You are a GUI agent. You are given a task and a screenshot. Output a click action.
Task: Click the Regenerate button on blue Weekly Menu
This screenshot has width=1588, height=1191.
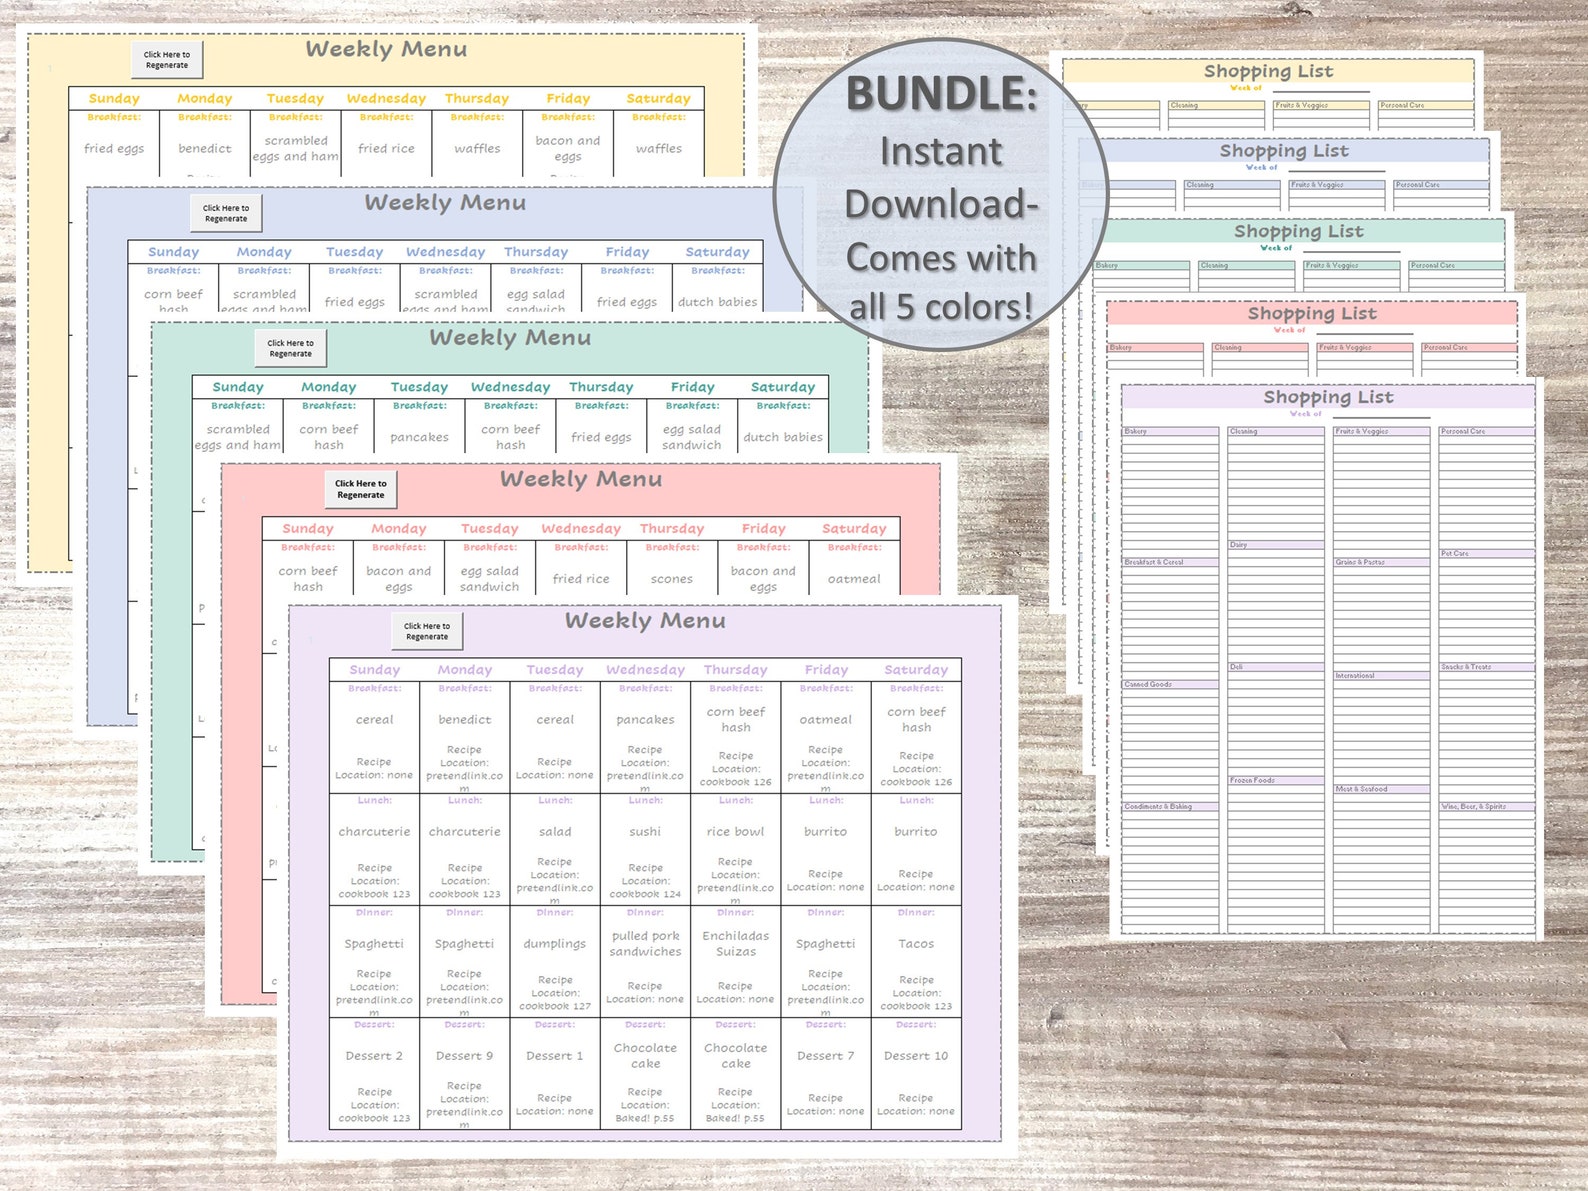[x=226, y=214]
